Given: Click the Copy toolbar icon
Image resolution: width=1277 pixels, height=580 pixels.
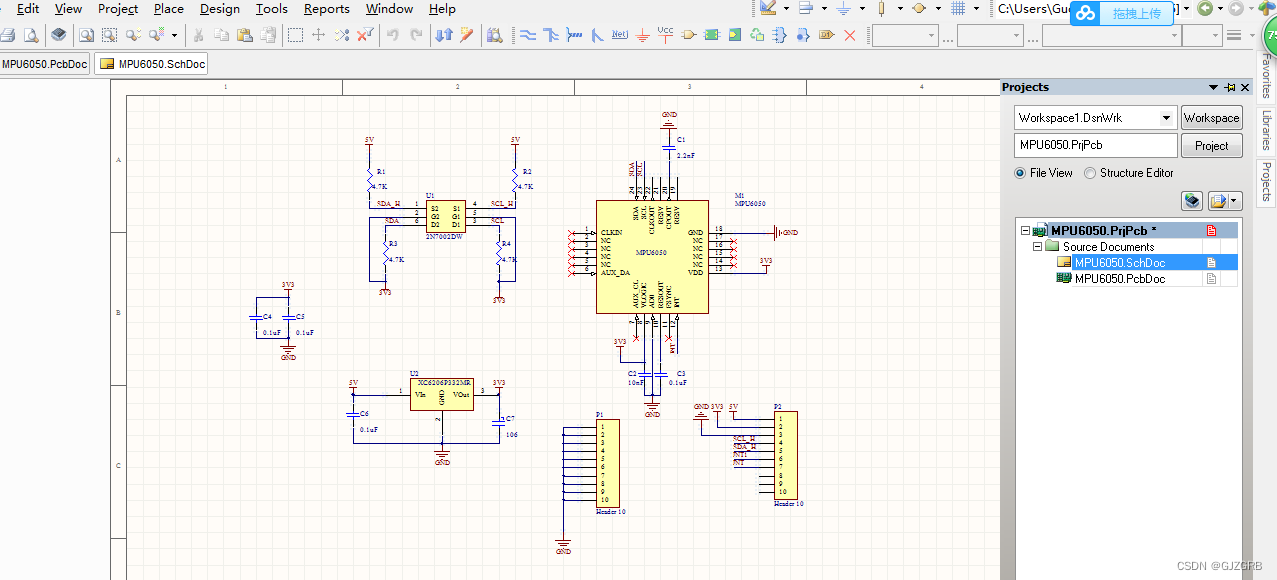Looking at the screenshot, I should tap(221, 35).
